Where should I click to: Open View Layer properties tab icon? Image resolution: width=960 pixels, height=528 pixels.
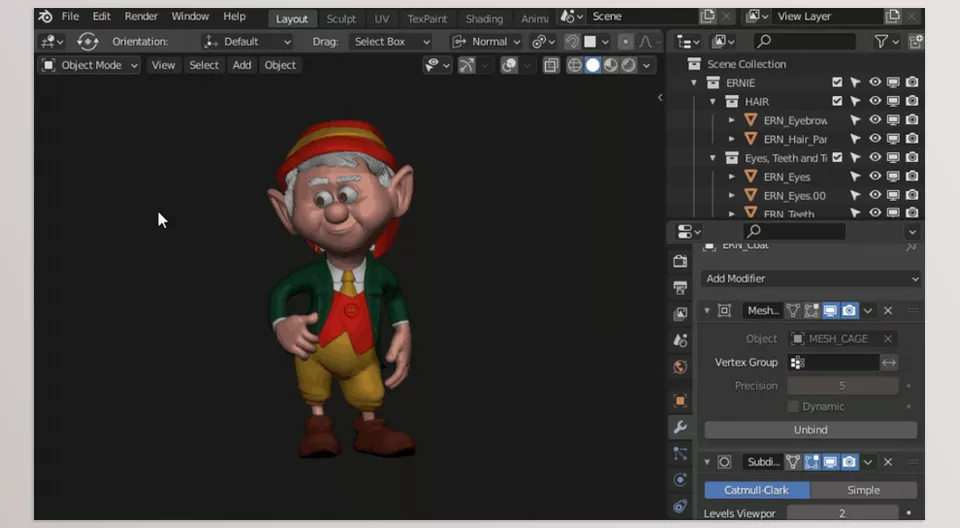[x=680, y=314]
